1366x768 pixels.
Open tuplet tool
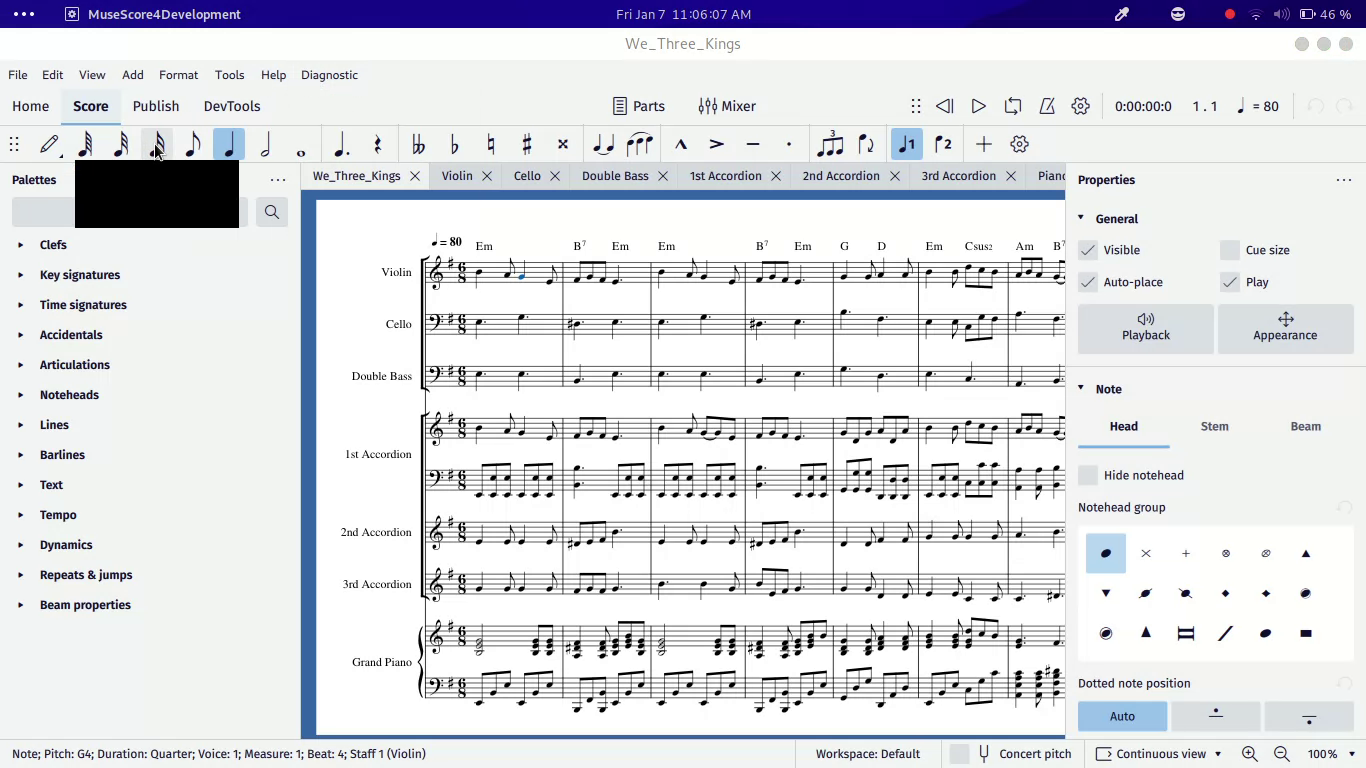click(830, 144)
